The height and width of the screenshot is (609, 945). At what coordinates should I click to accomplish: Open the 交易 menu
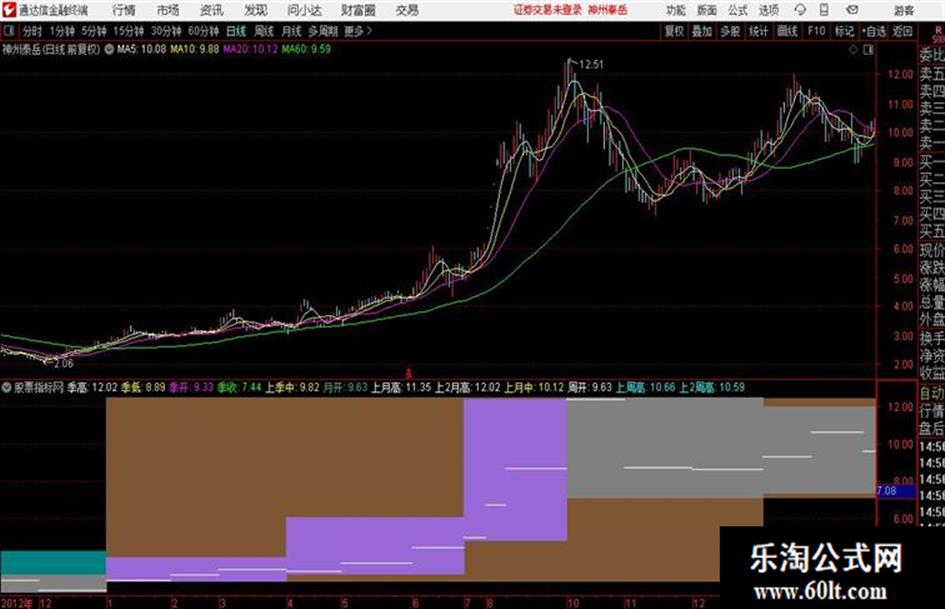point(407,10)
